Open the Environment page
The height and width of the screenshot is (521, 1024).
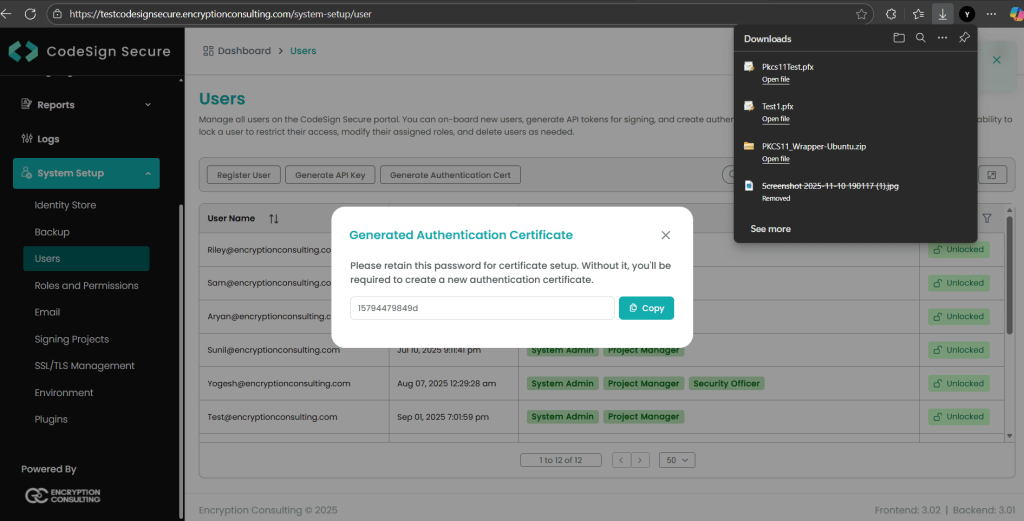tap(64, 392)
